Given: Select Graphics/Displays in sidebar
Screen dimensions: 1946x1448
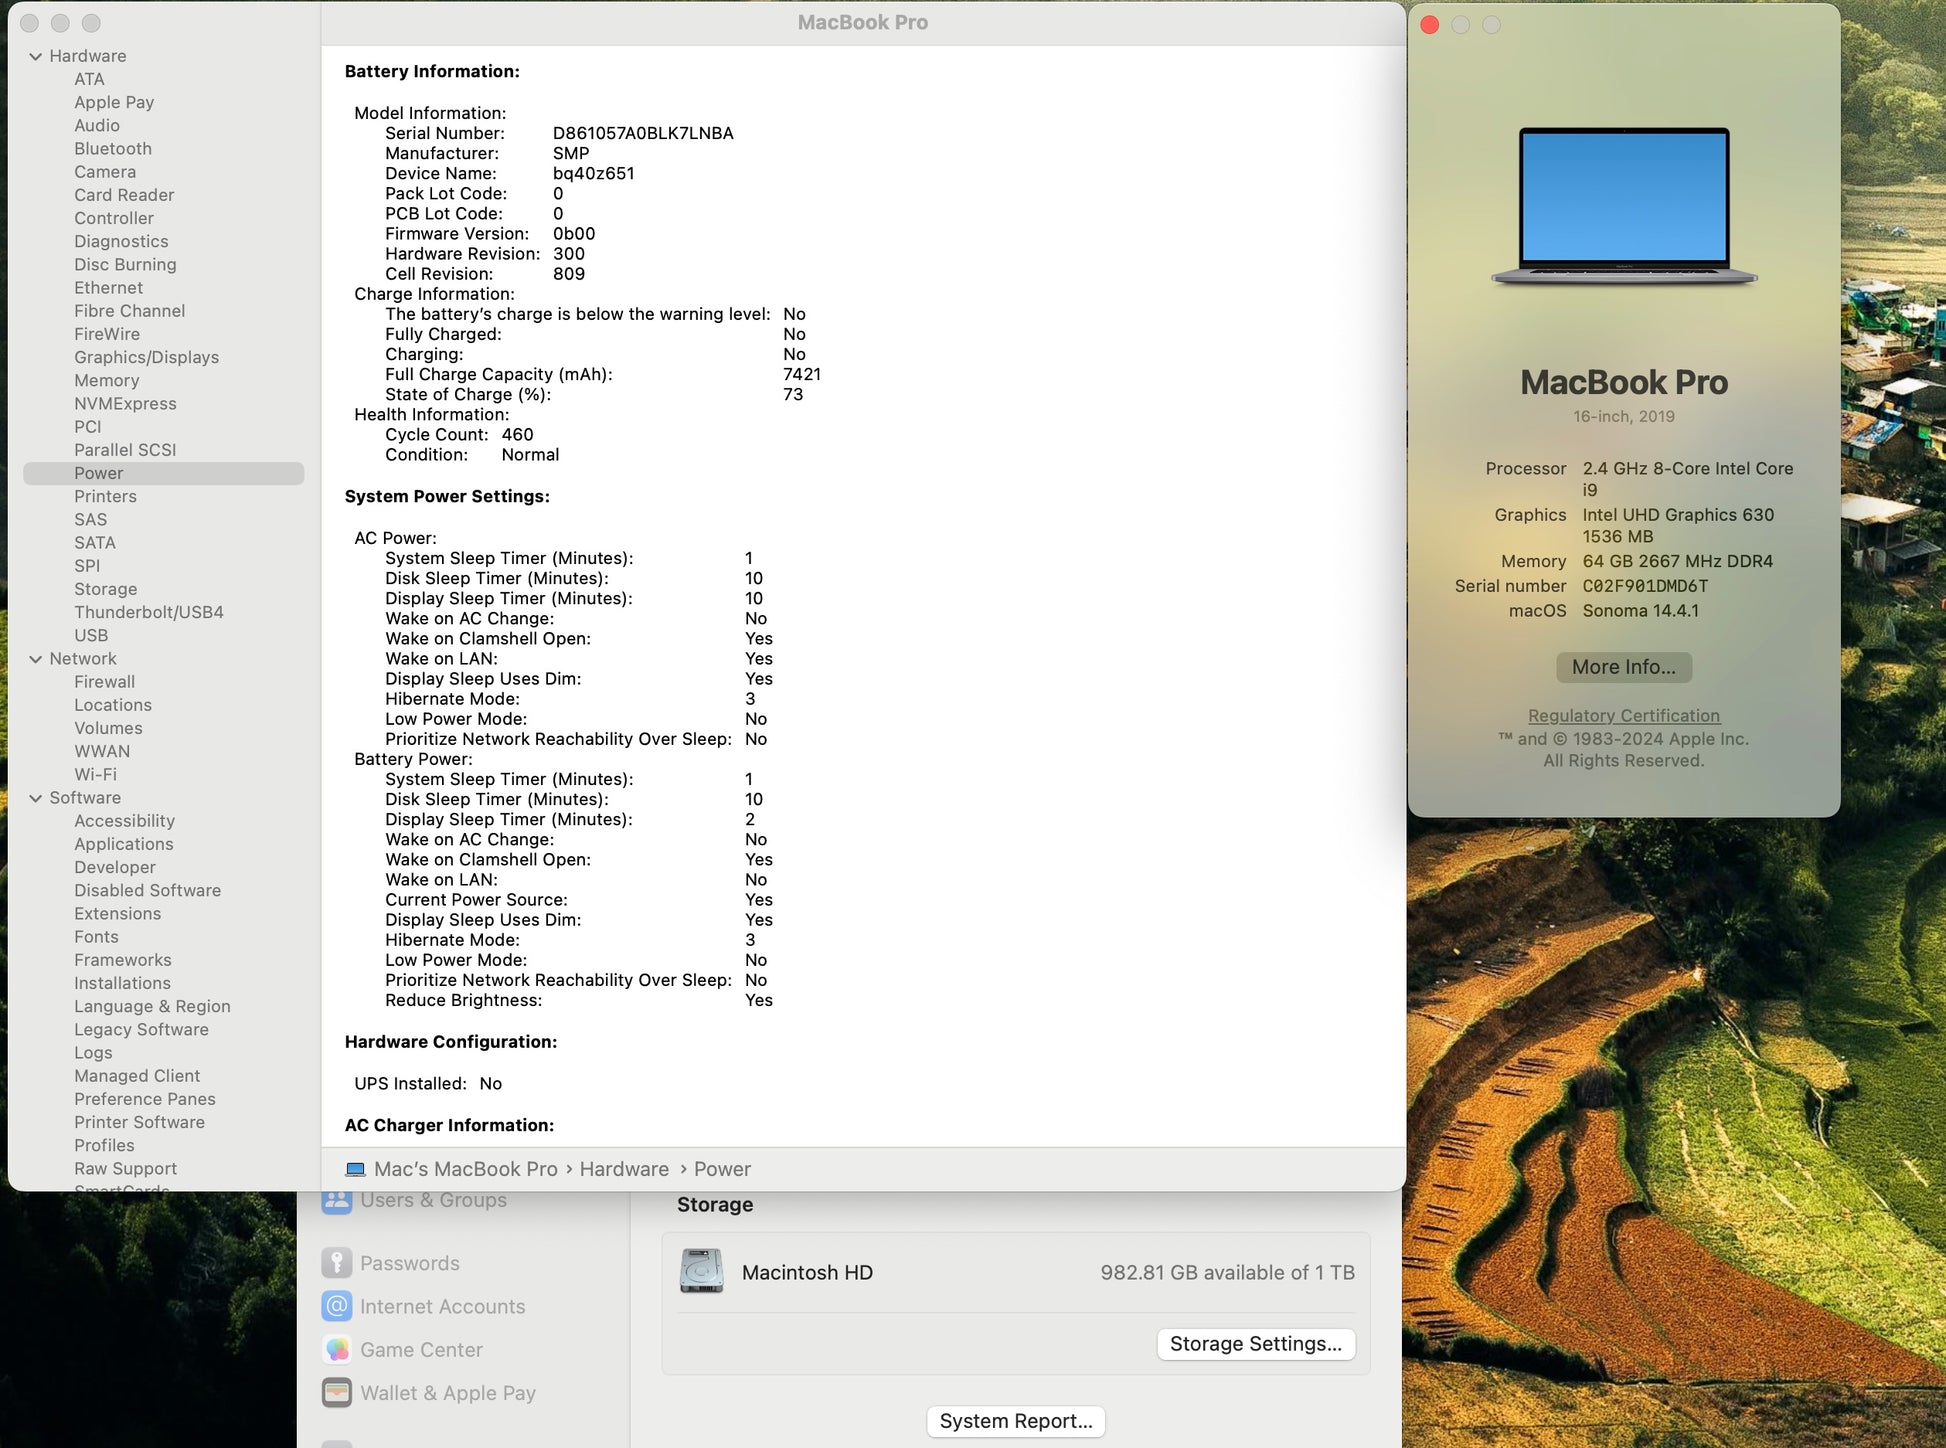Looking at the screenshot, I should click(146, 357).
